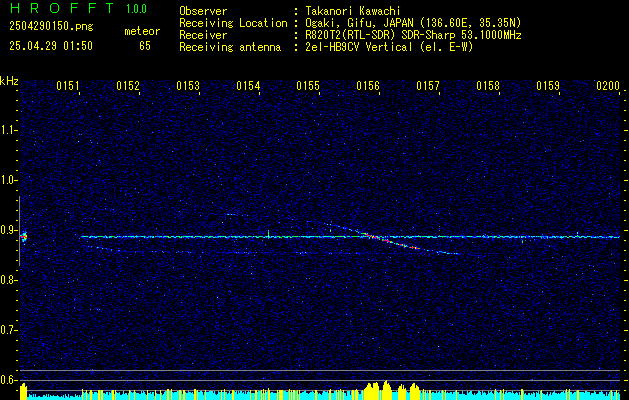The height and width of the screenshot is (400, 629).
Task: Click the 0158 time marker
Action: pyautogui.click(x=488, y=86)
